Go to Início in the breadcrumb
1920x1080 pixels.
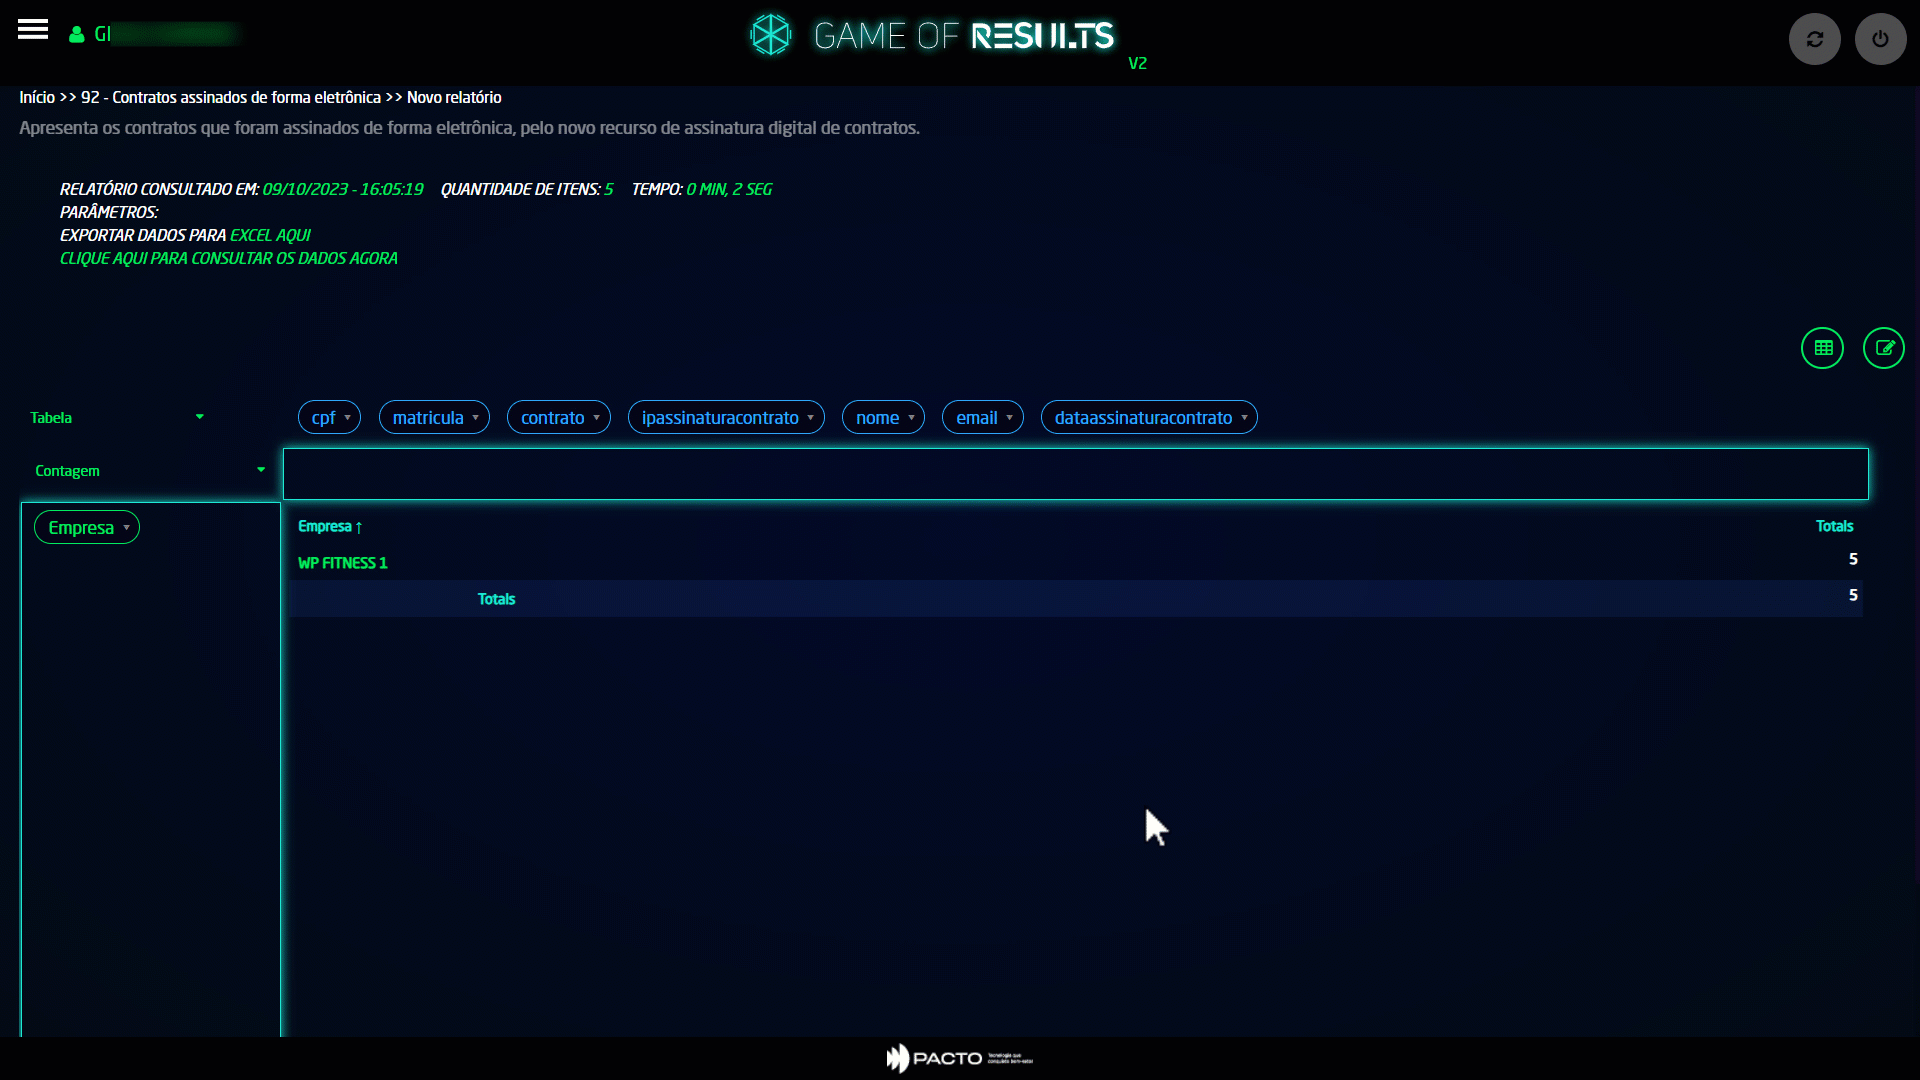point(37,98)
